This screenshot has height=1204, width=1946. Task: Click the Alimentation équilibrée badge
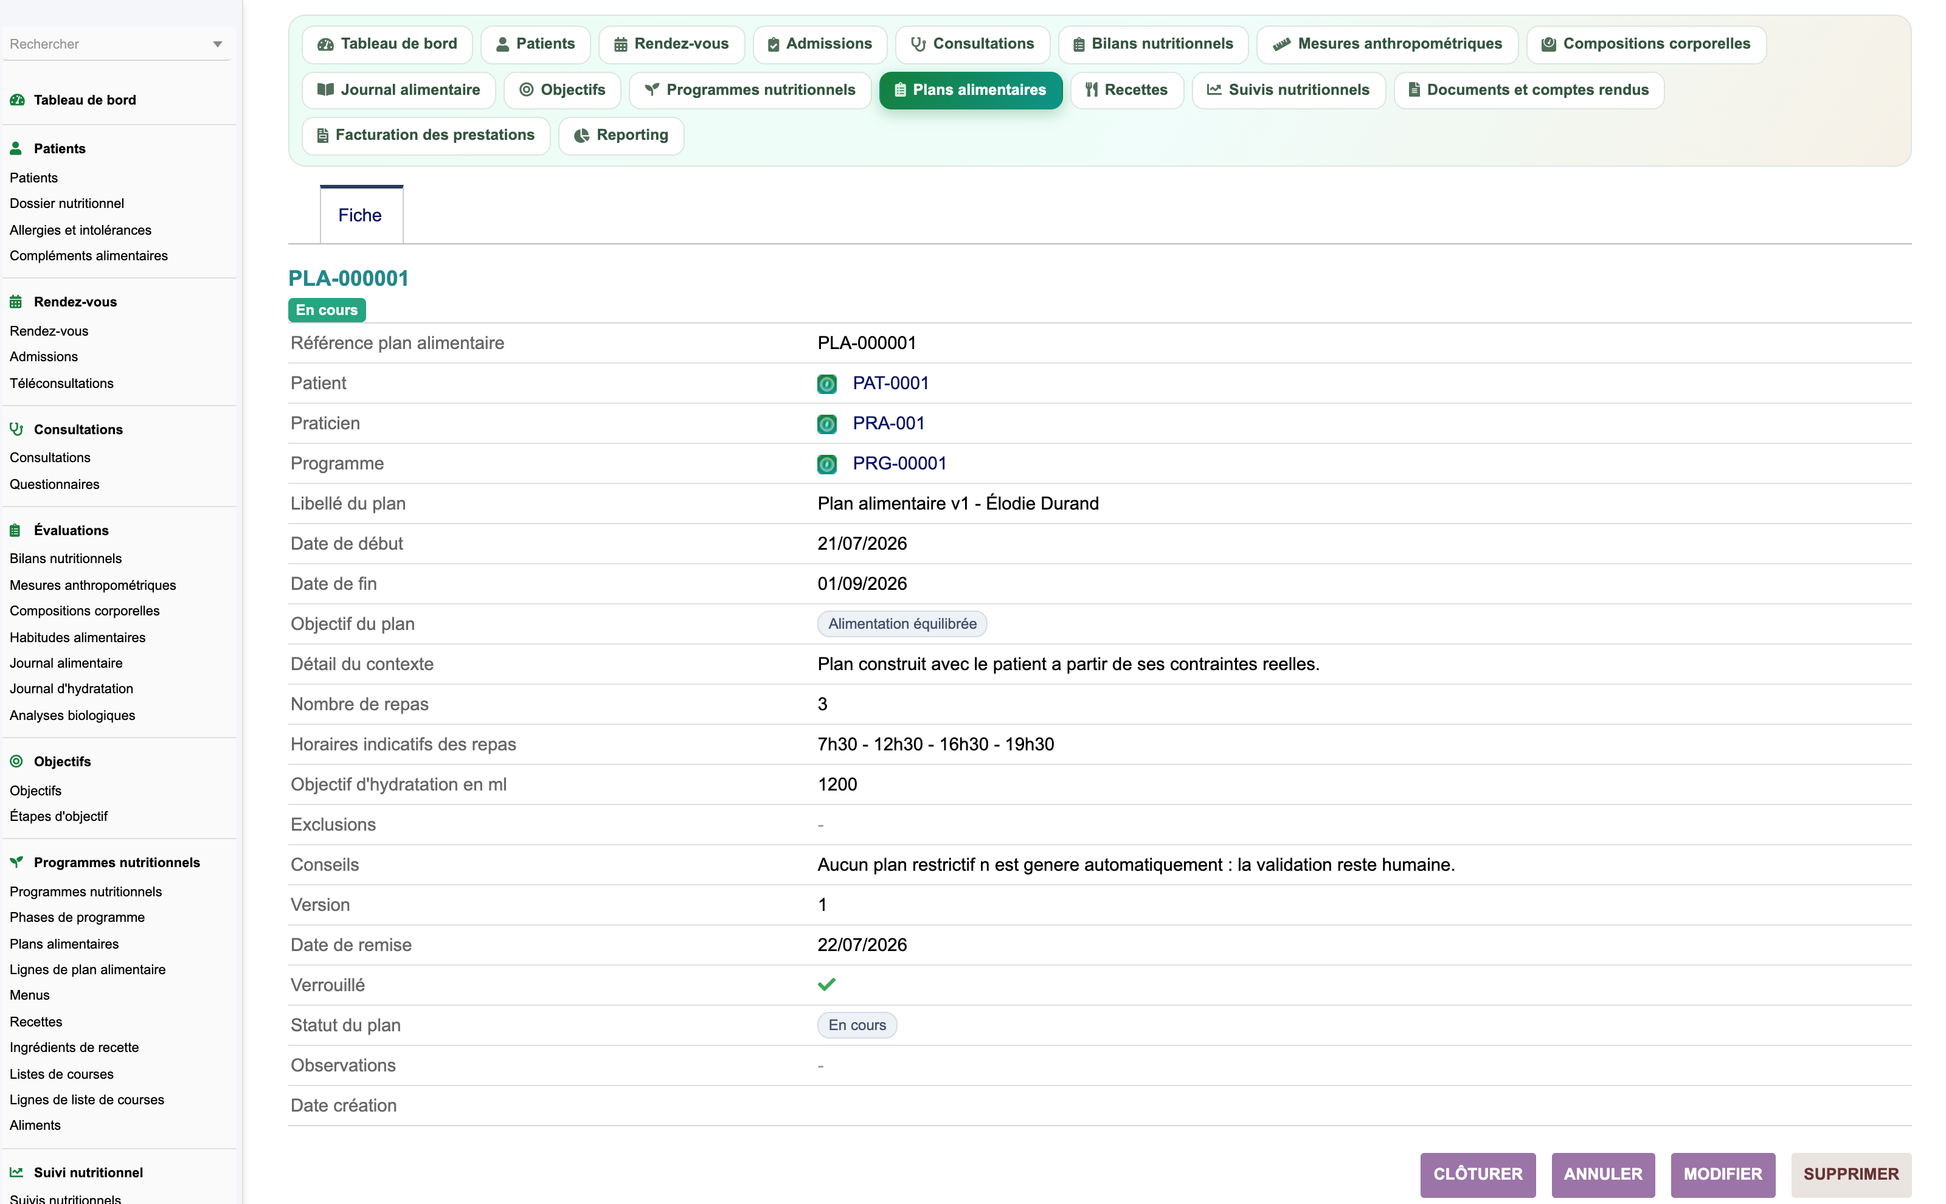903,624
